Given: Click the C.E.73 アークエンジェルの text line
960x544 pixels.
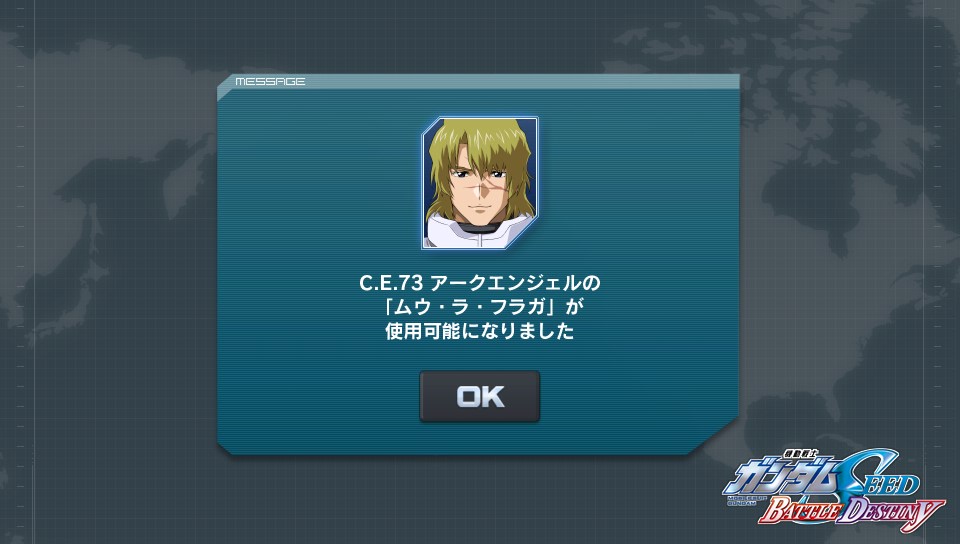Looking at the screenshot, I should [479, 283].
